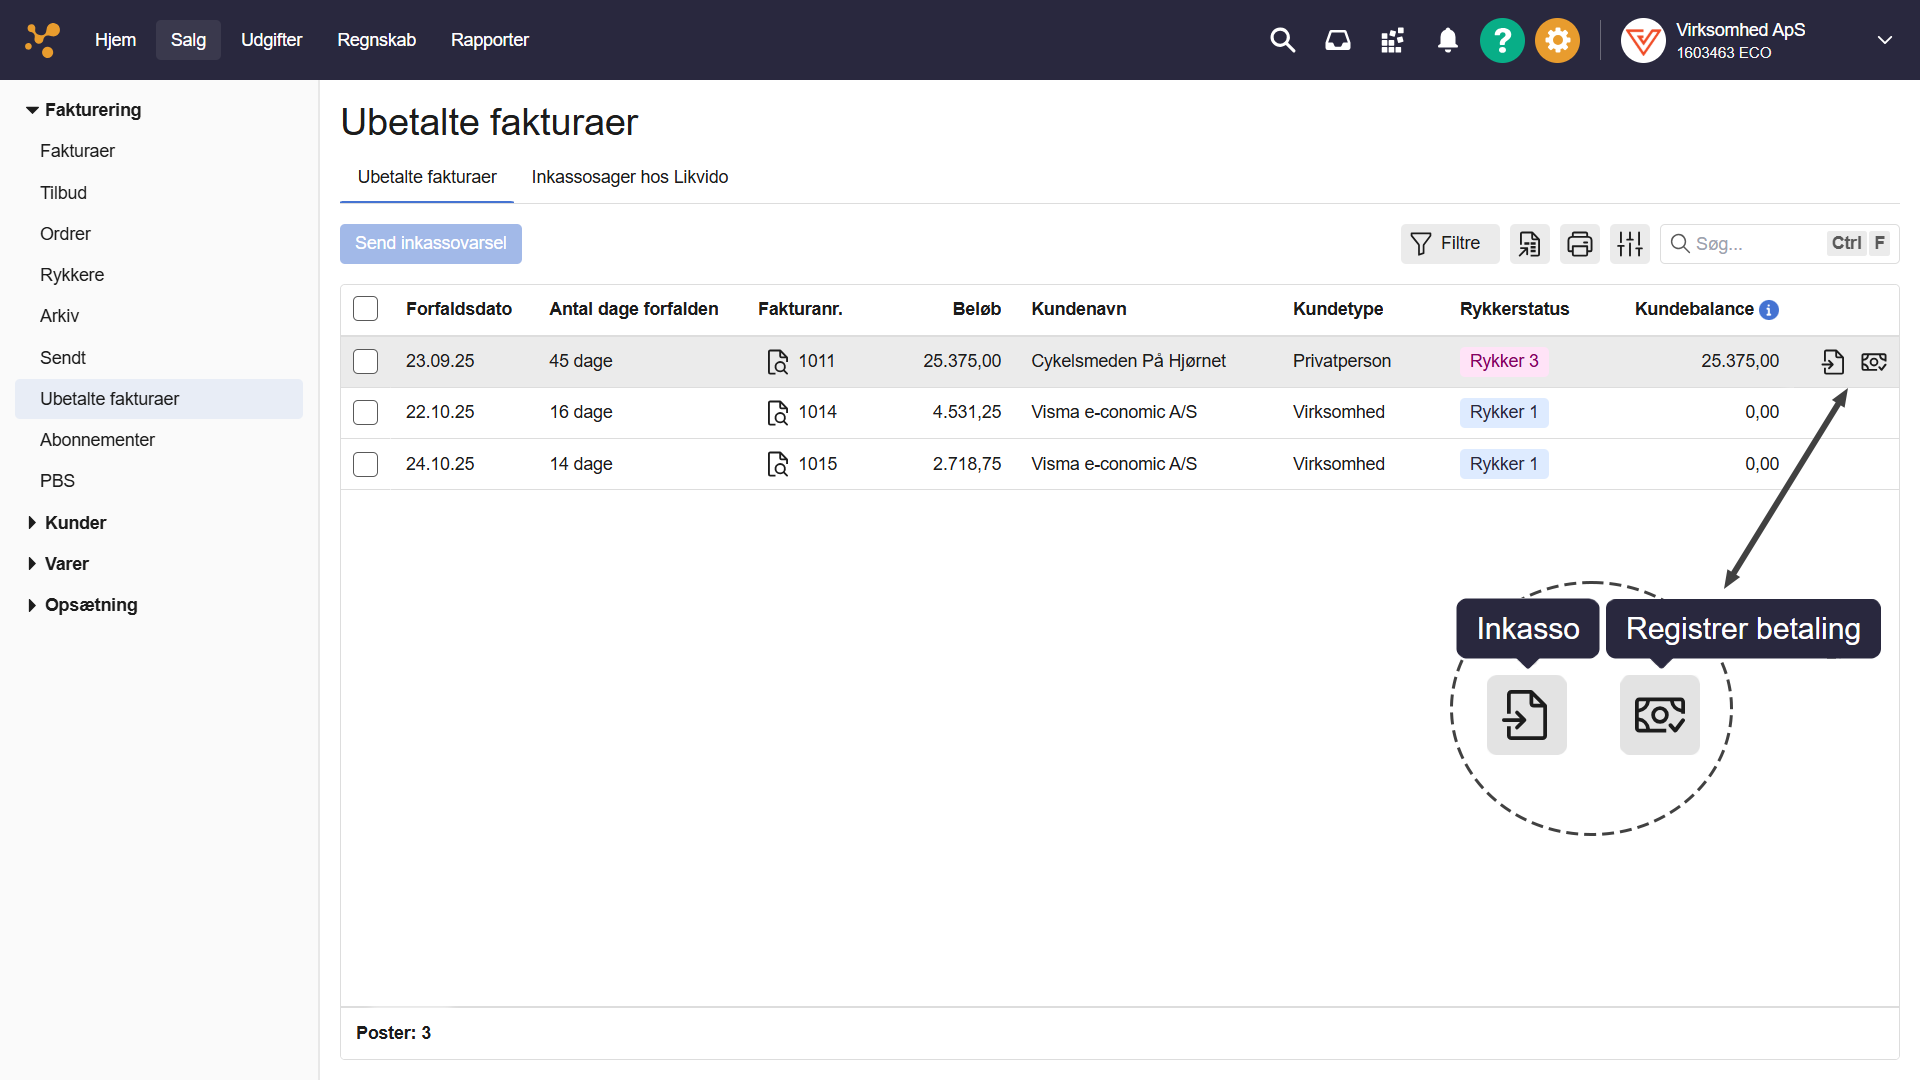
Task: Open the Regnskab top menu
Action: [376, 40]
